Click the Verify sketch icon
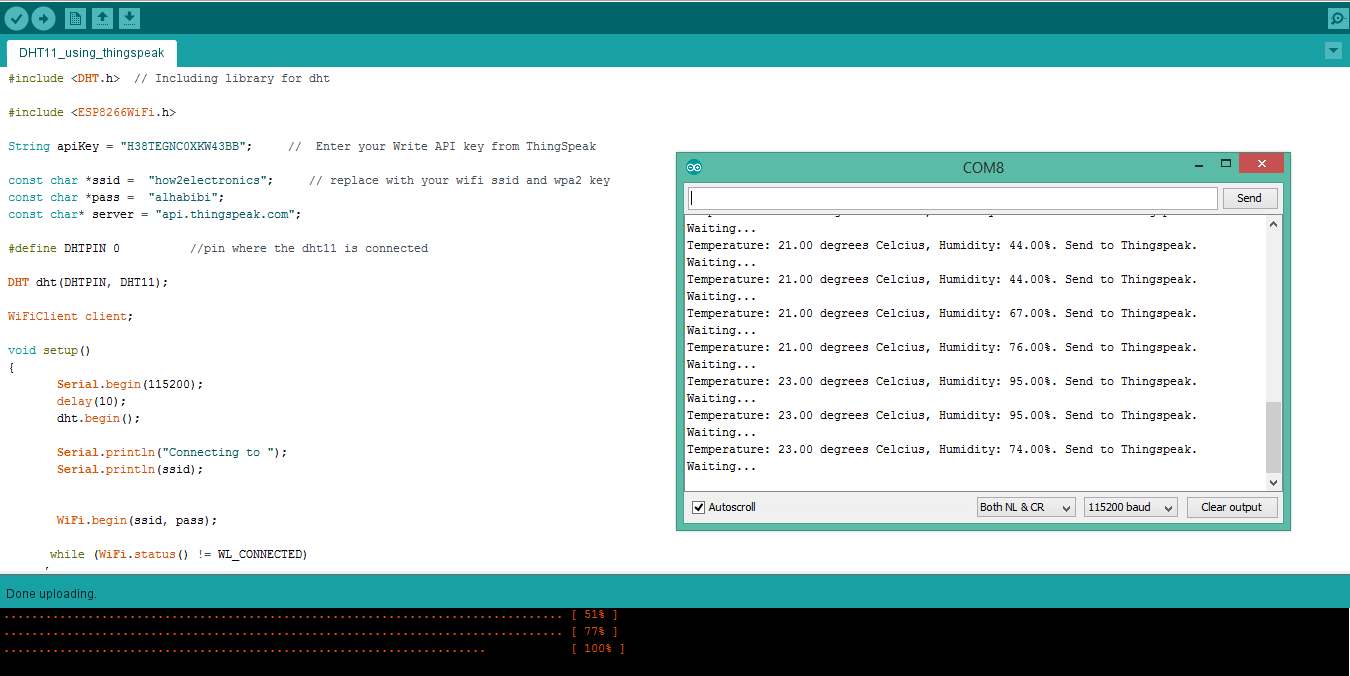This screenshot has width=1350, height=676. point(17,17)
